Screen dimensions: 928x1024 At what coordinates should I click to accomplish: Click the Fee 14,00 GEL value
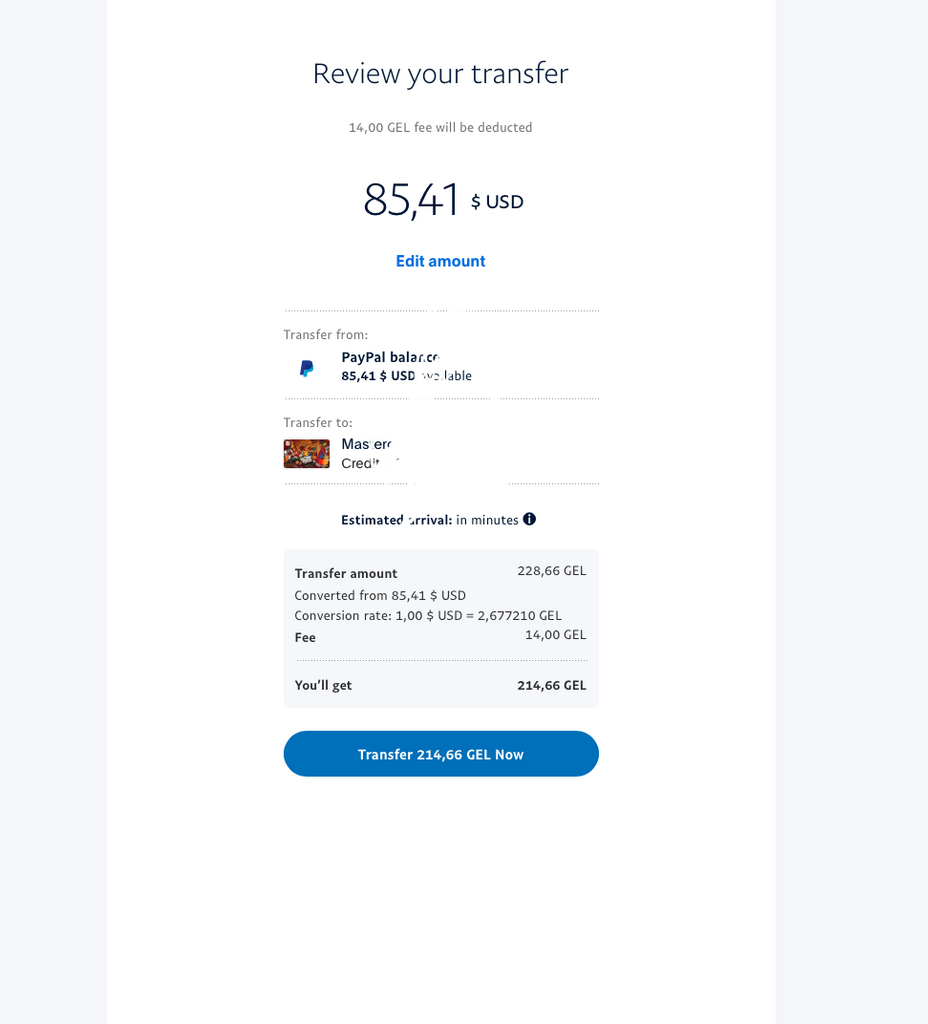[555, 635]
